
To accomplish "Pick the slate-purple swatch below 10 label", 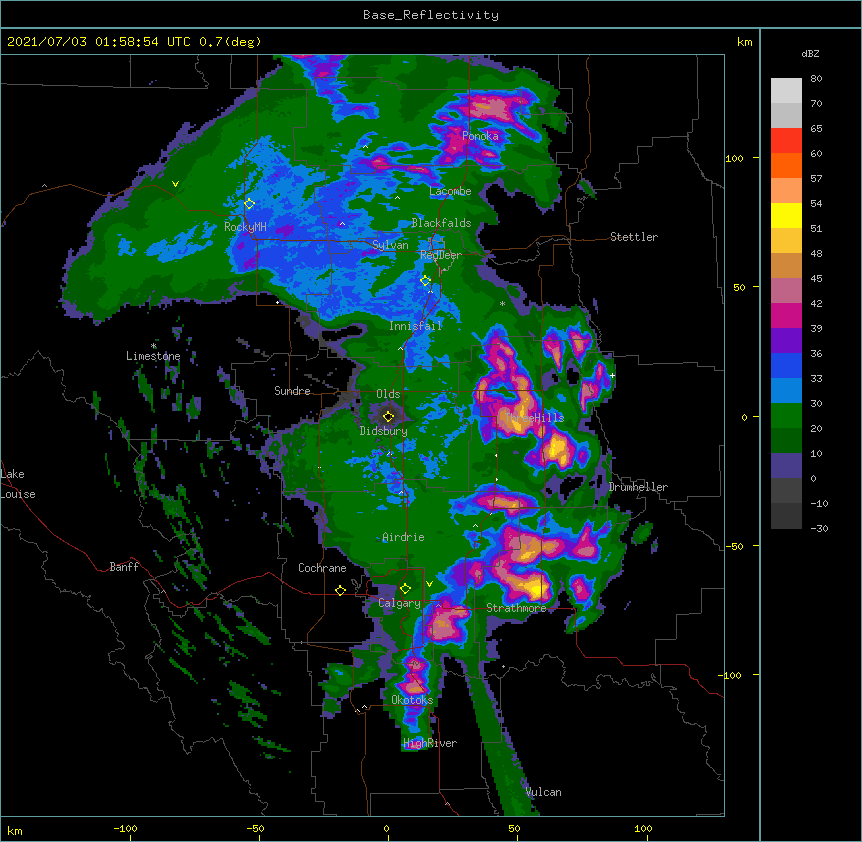I will tap(786, 466).
